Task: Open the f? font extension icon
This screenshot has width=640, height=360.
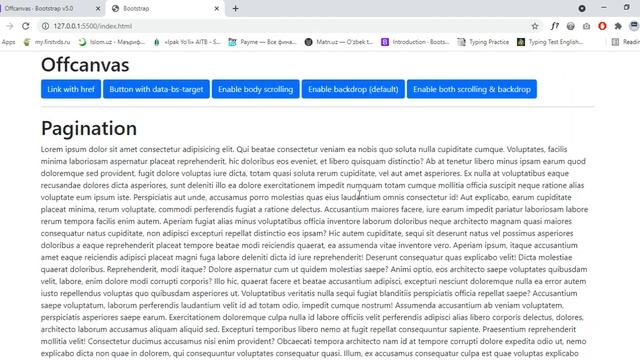Action: coord(554,26)
